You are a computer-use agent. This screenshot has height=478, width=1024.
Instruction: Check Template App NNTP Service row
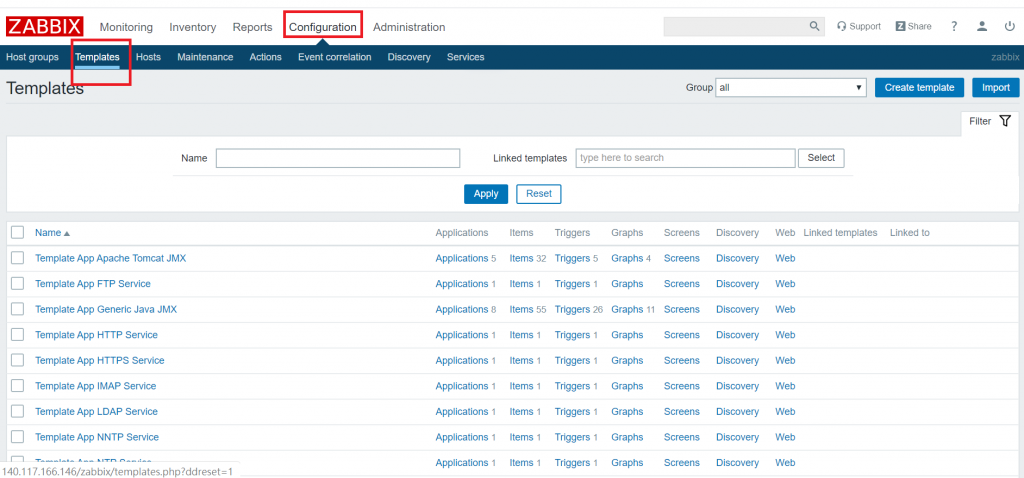click(x=18, y=436)
